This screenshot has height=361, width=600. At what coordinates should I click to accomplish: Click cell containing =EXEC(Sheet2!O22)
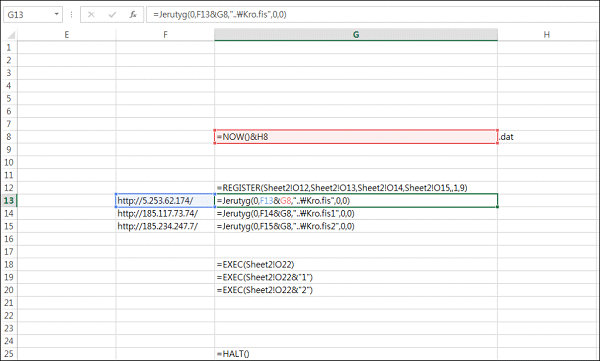point(356,265)
